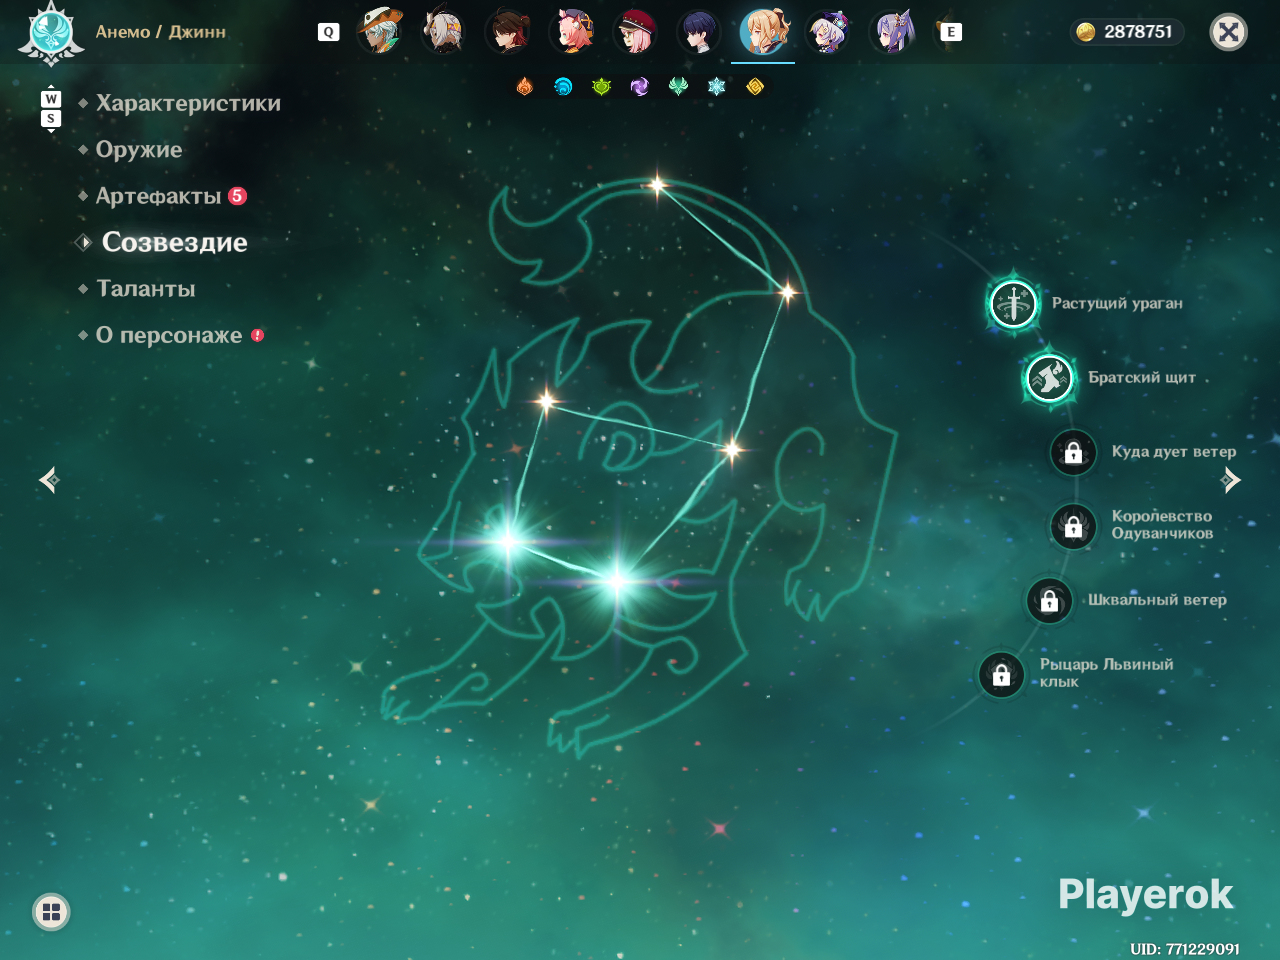Click the UID: 771229091 text
This screenshot has width=1280, height=960.
pos(1185,949)
